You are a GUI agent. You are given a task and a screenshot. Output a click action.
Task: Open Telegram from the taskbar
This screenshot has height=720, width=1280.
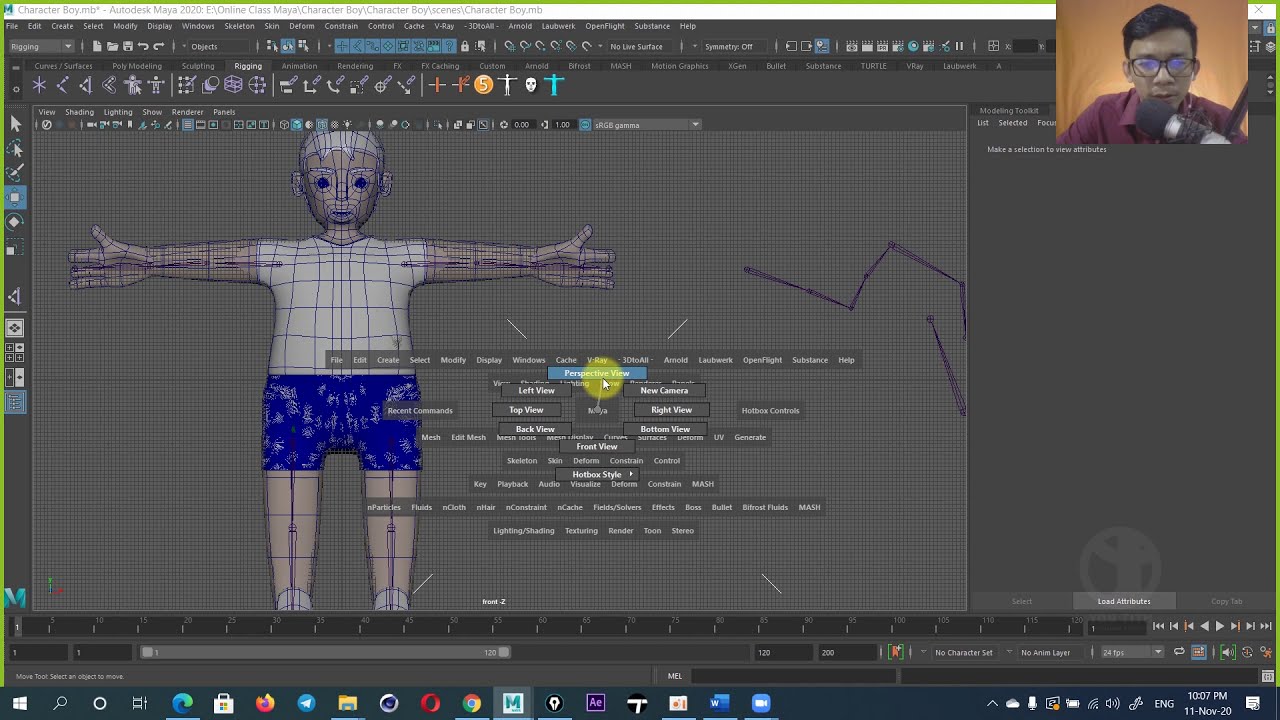pos(306,703)
